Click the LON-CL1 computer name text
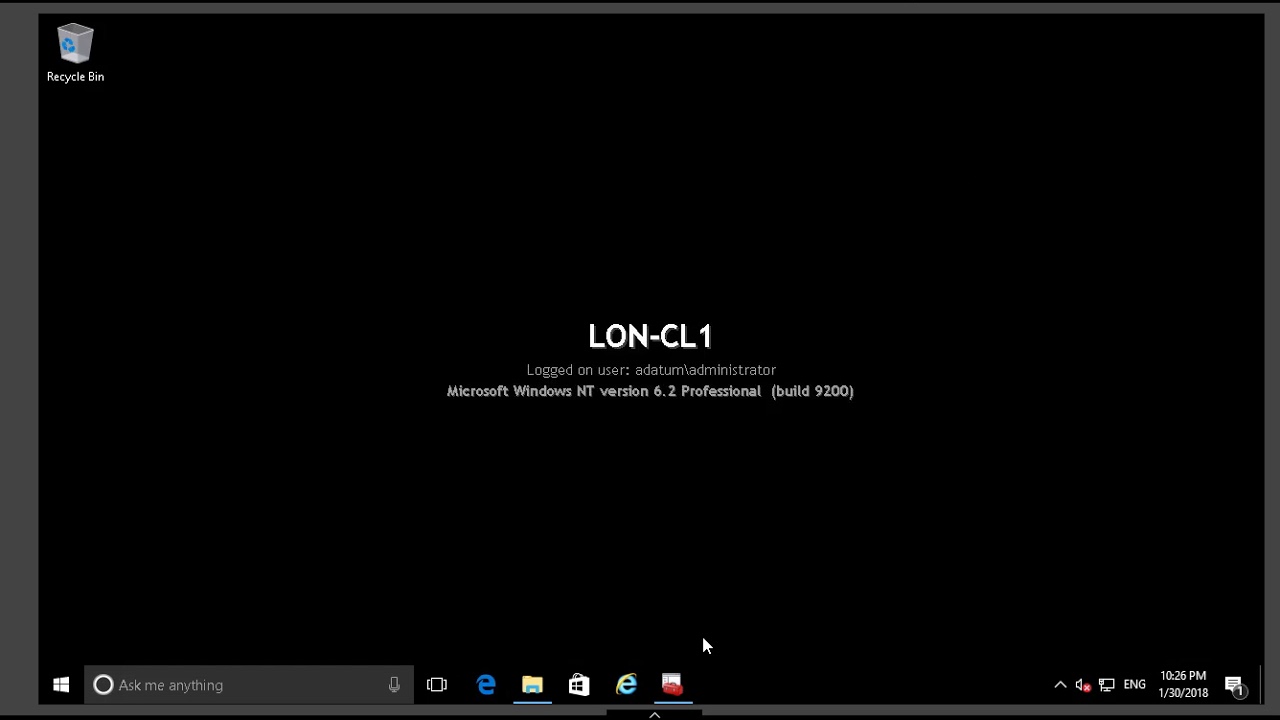 click(650, 336)
